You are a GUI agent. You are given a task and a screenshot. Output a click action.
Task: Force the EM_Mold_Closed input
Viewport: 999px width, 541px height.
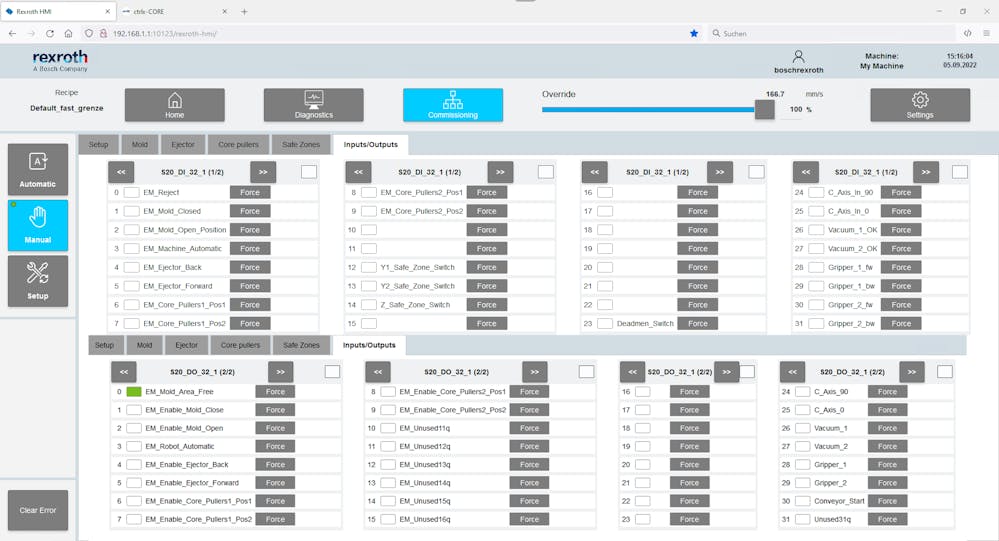250,211
